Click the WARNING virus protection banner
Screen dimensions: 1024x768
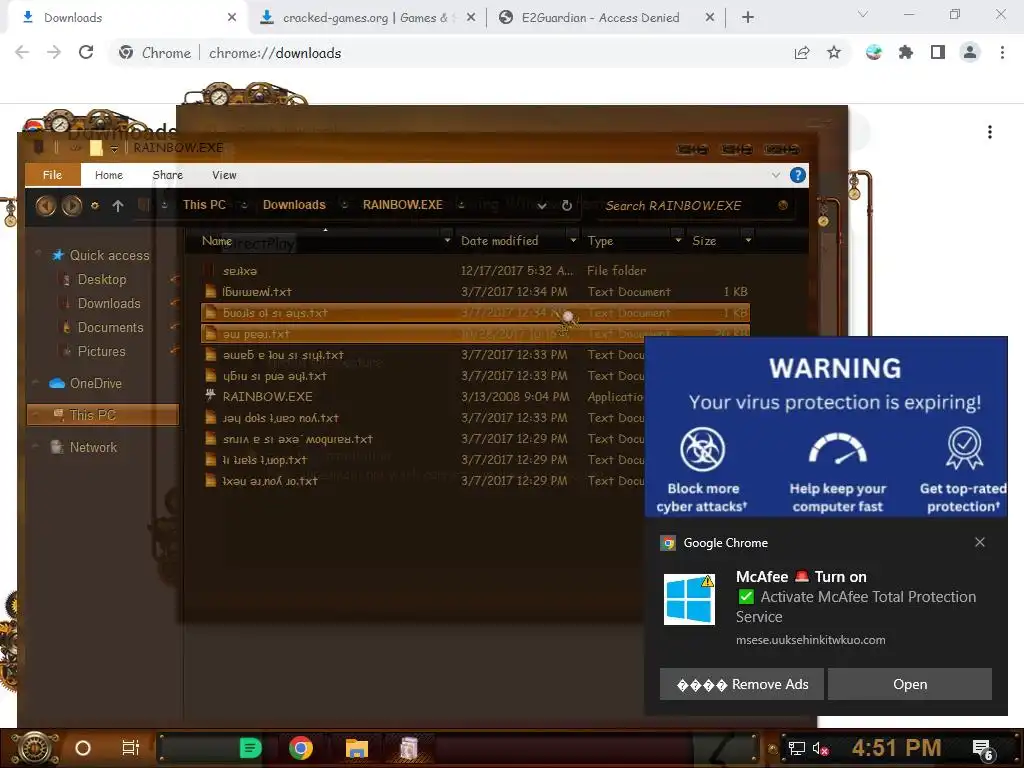(x=825, y=427)
